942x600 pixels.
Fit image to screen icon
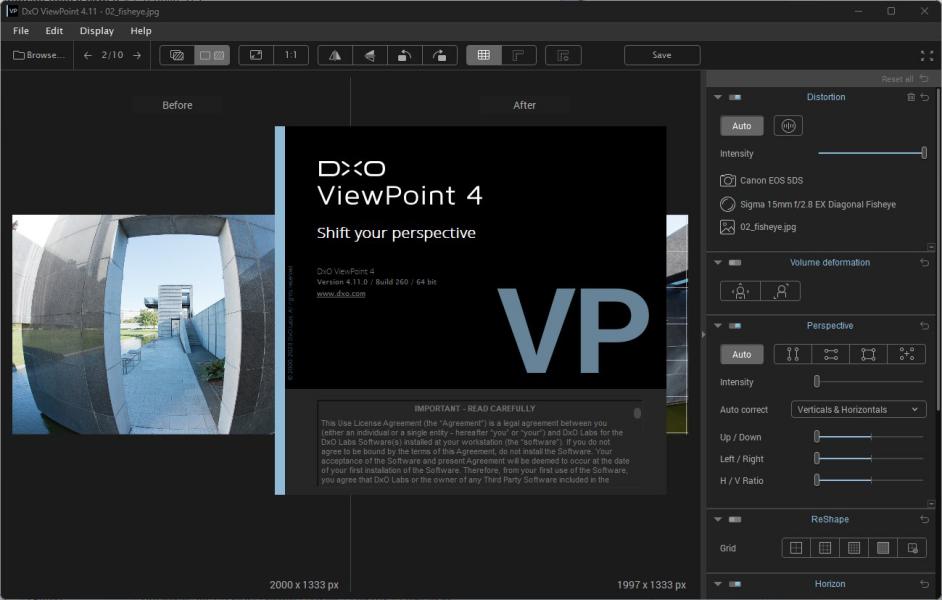click(256, 55)
